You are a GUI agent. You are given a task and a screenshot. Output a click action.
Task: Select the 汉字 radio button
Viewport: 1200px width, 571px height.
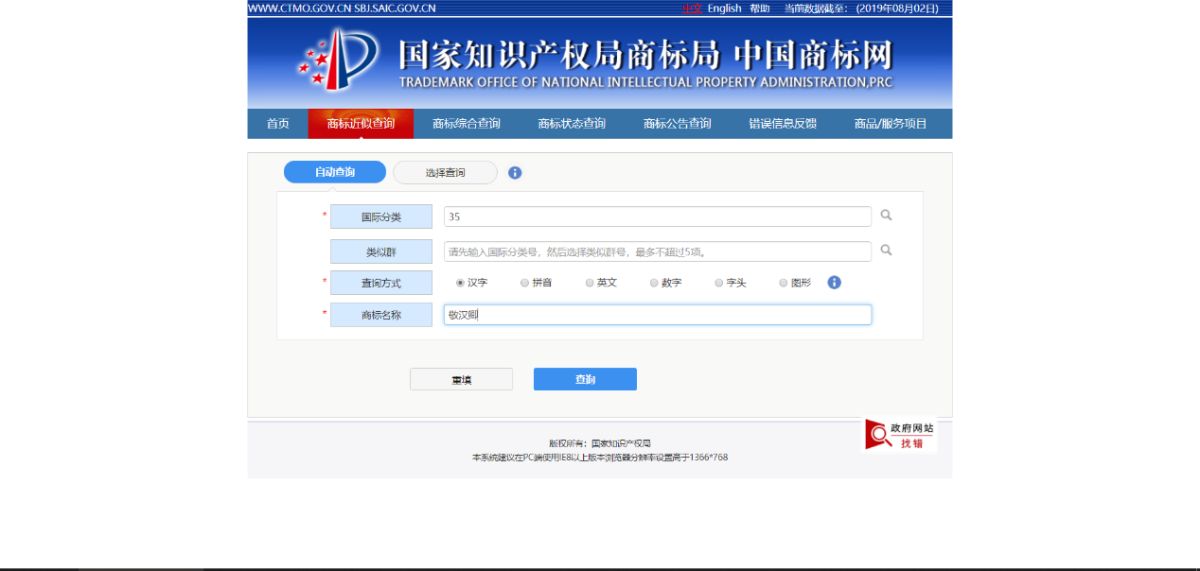pyautogui.click(x=460, y=283)
